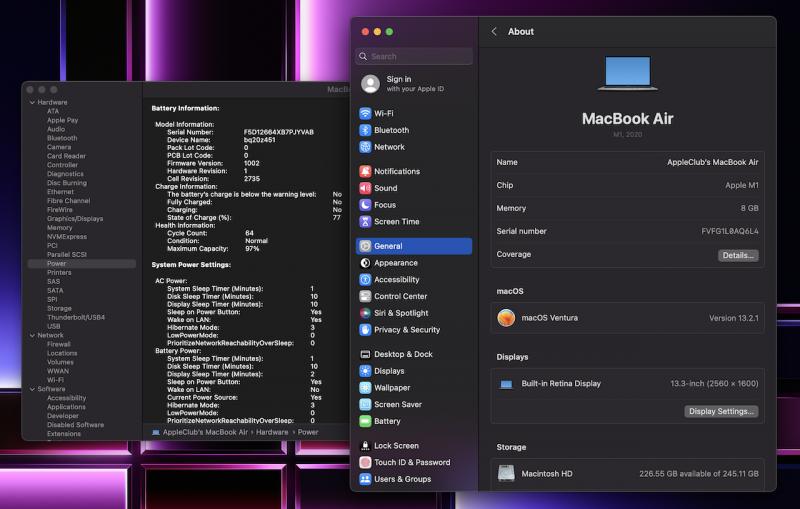The width and height of the screenshot is (800, 509).
Task: Select Power in System Information sidebar
Action: click(56, 264)
